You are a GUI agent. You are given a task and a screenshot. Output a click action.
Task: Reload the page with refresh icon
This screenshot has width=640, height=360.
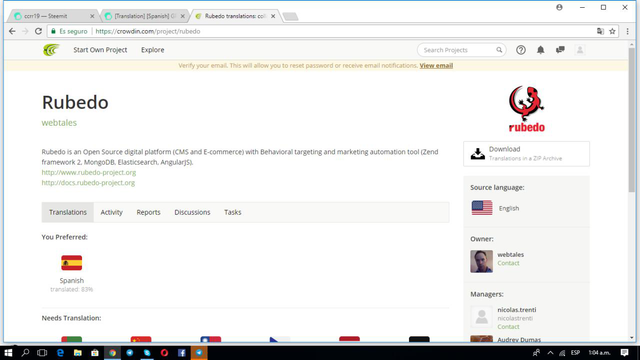coord(38,31)
